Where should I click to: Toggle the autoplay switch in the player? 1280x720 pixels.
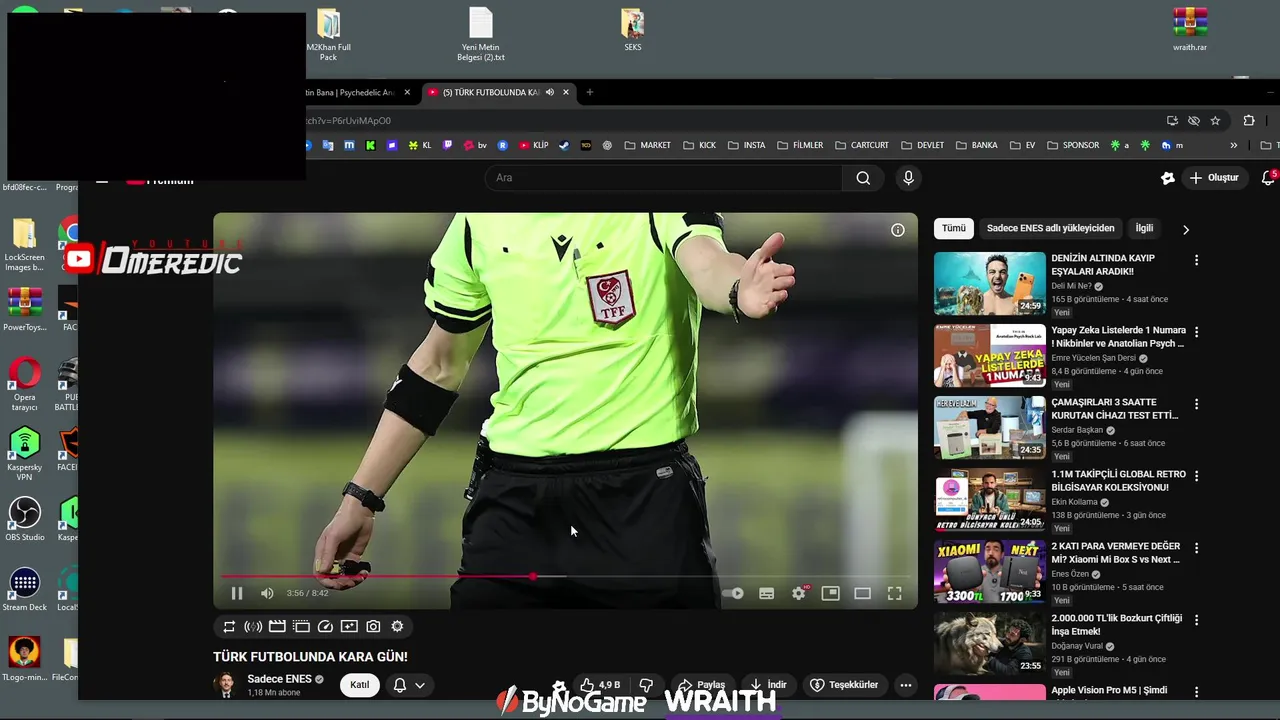point(733,593)
